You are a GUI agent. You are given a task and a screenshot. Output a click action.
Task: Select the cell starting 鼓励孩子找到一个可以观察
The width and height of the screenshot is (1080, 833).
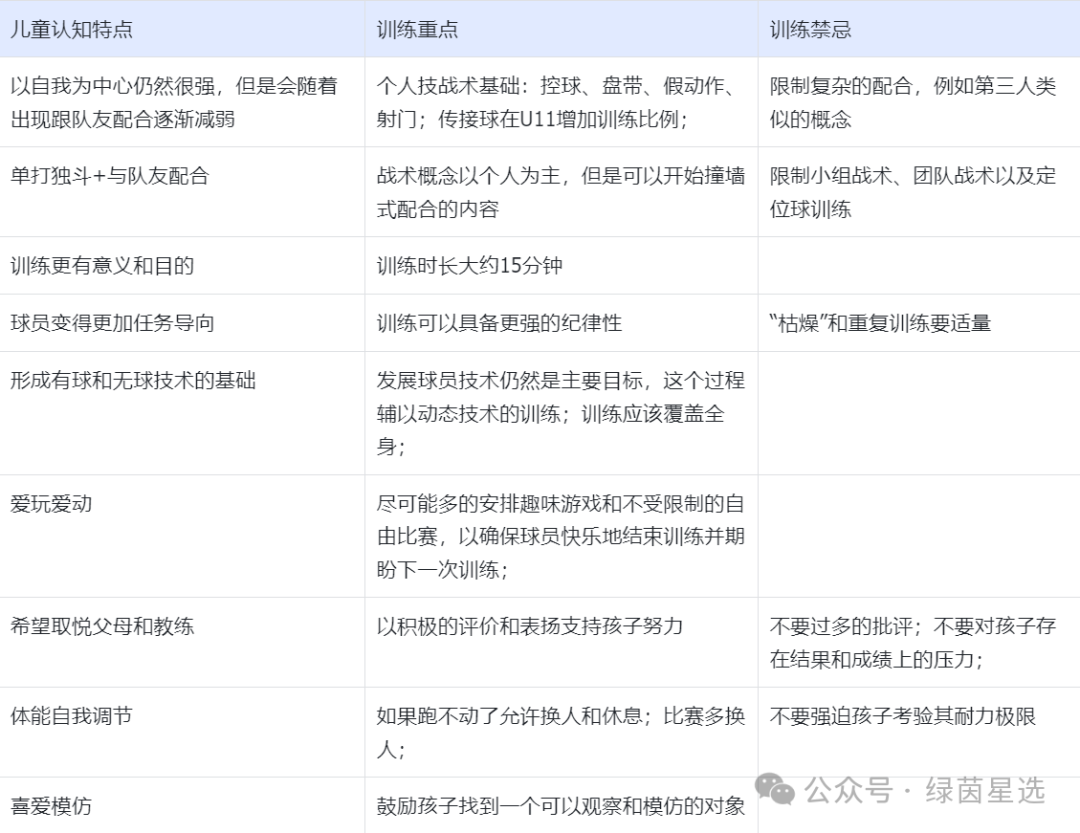click(x=561, y=805)
